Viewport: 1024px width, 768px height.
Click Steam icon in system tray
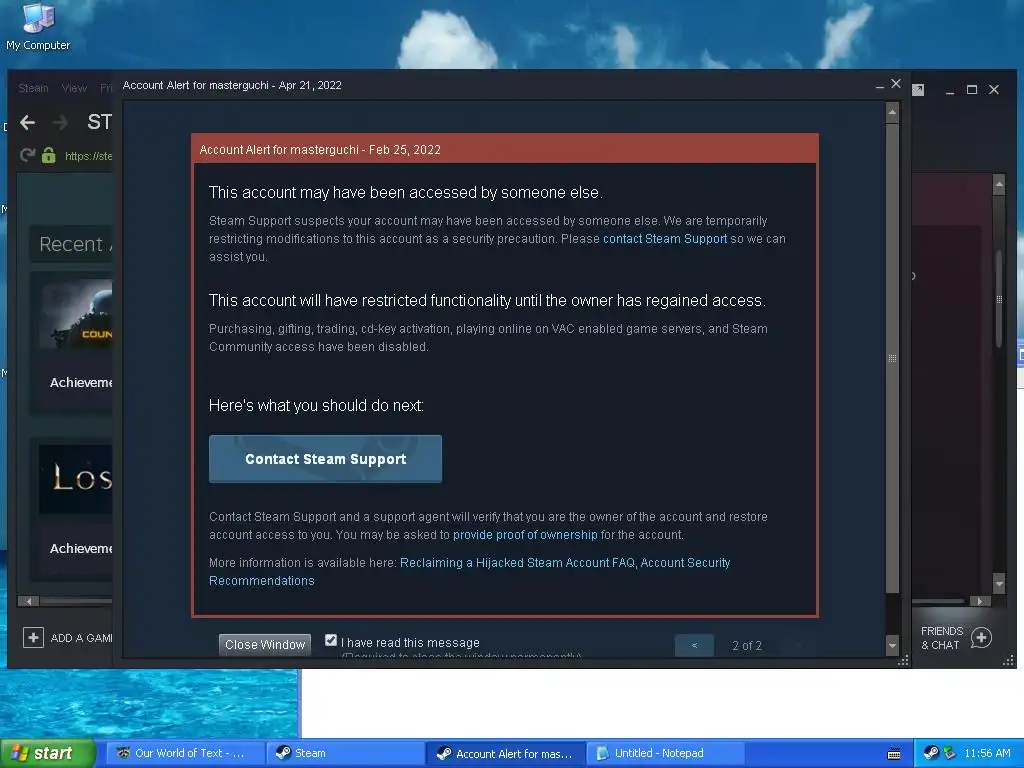(x=931, y=753)
